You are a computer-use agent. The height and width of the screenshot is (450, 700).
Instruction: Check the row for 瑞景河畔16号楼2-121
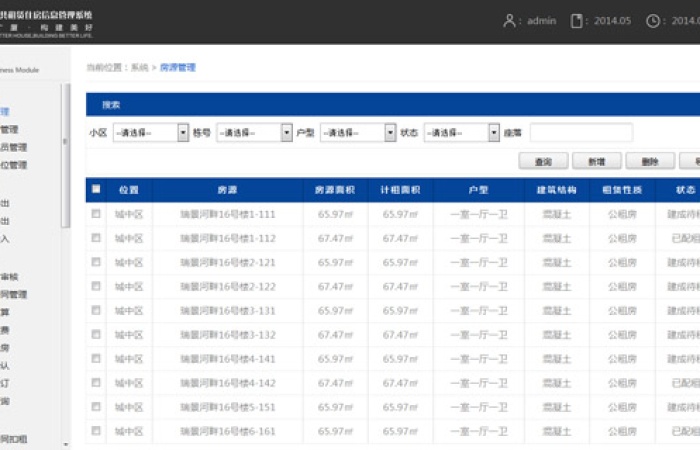click(x=96, y=262)
